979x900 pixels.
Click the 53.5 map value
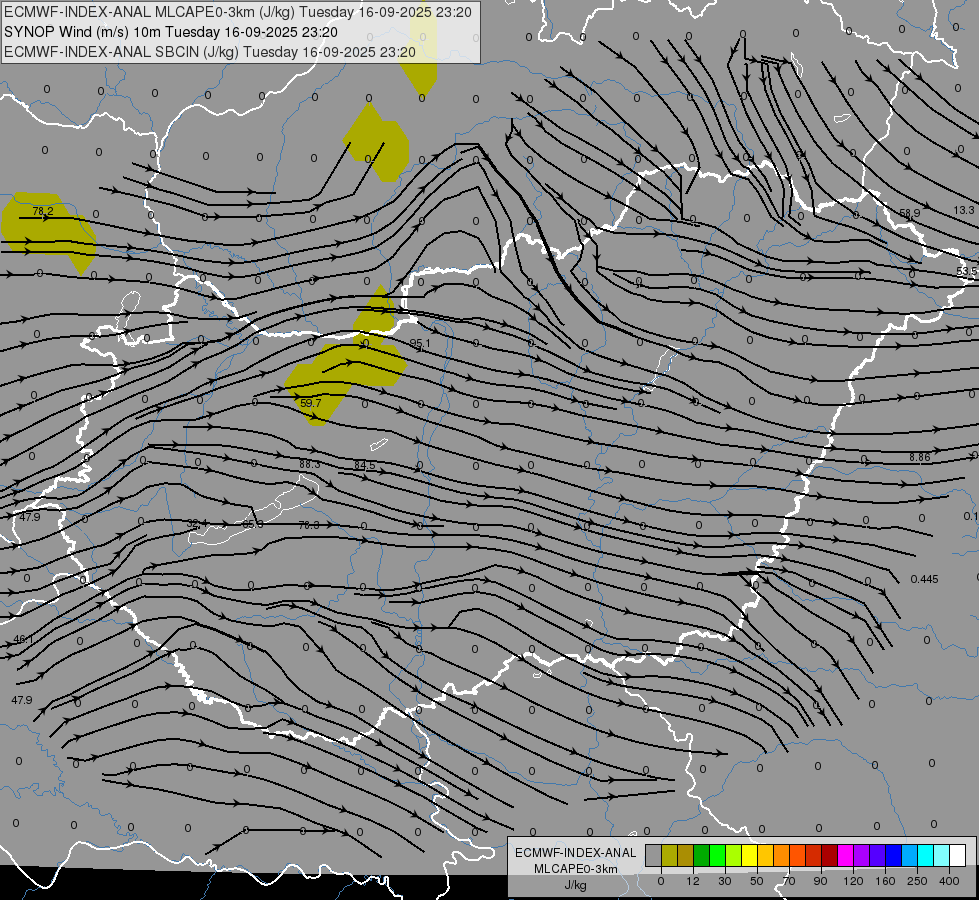click(x=967, y=271)
